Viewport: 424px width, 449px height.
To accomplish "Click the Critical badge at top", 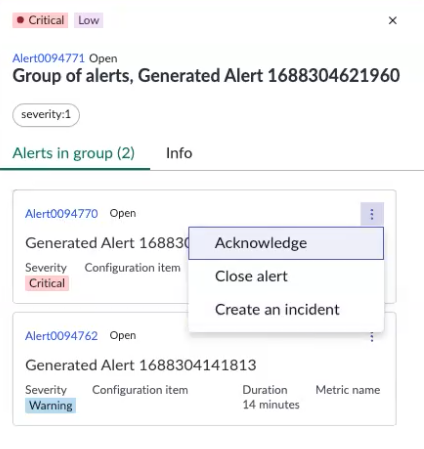I will pos(40,20).
